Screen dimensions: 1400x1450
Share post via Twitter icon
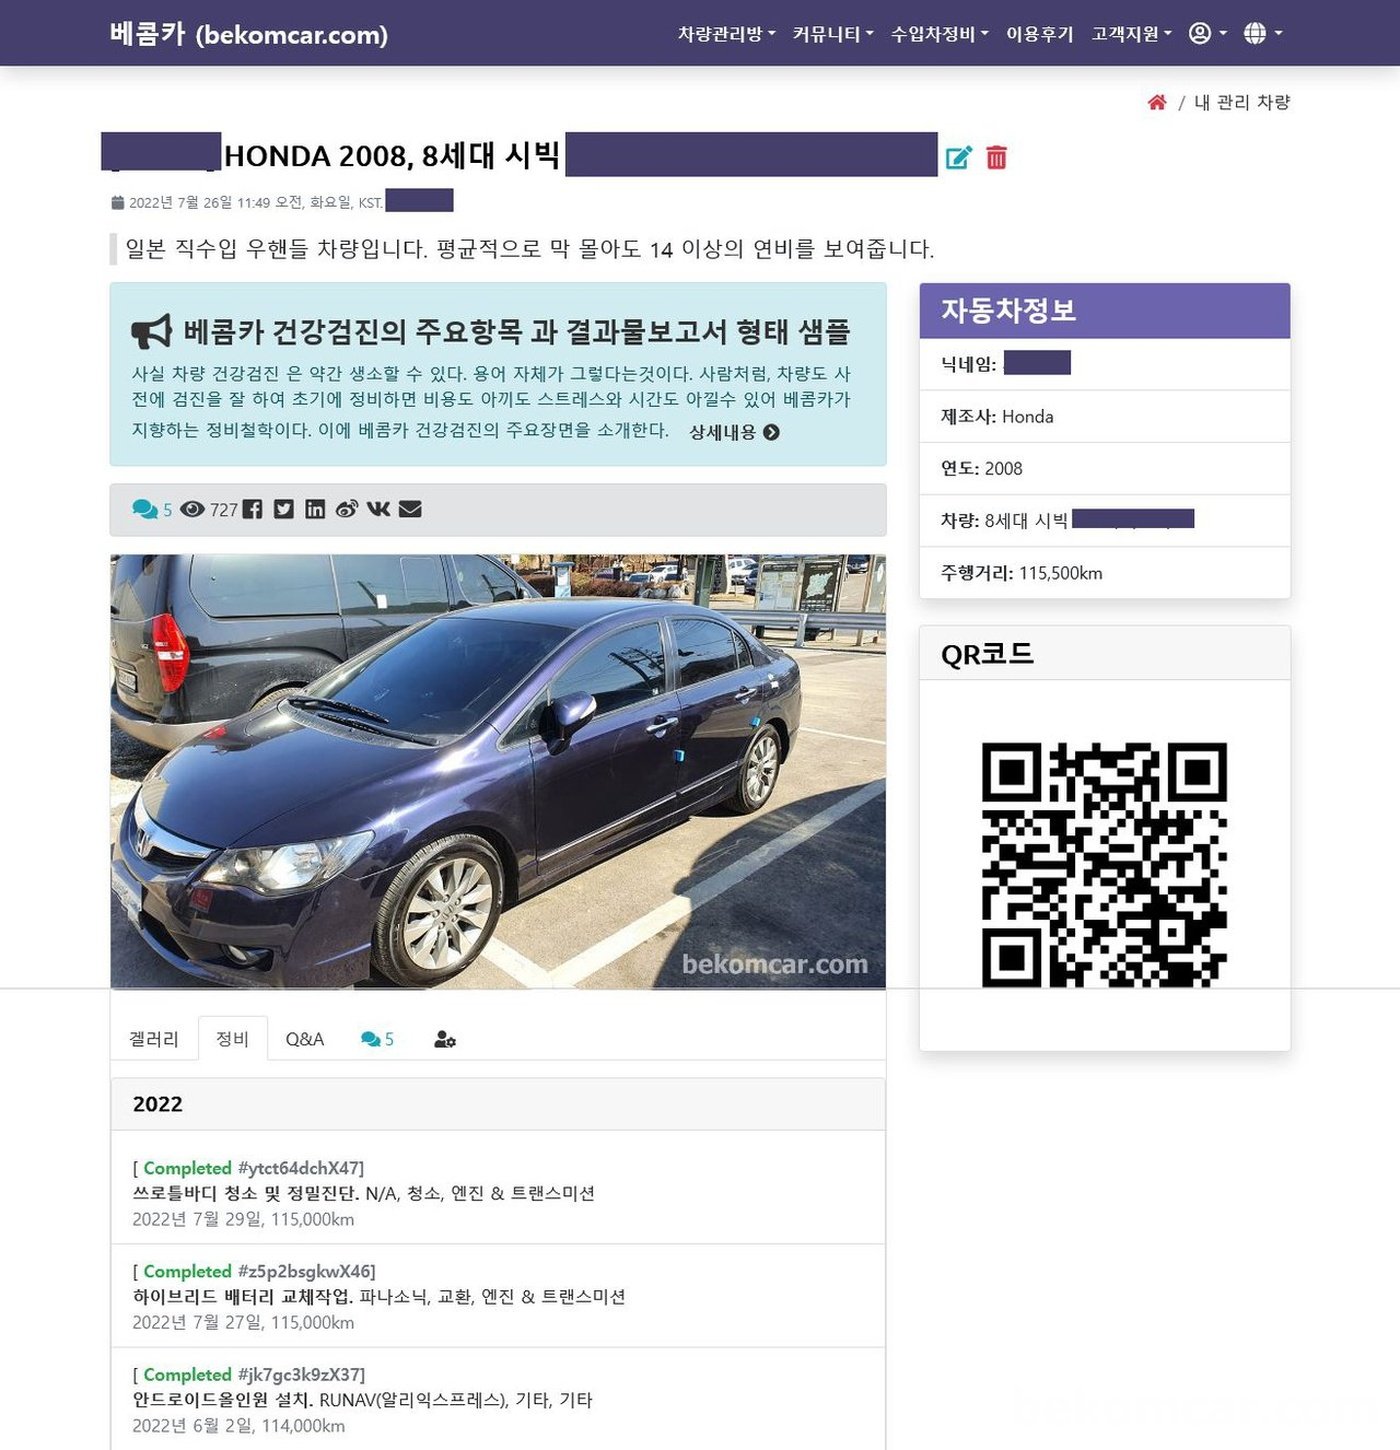coord(284,509)
